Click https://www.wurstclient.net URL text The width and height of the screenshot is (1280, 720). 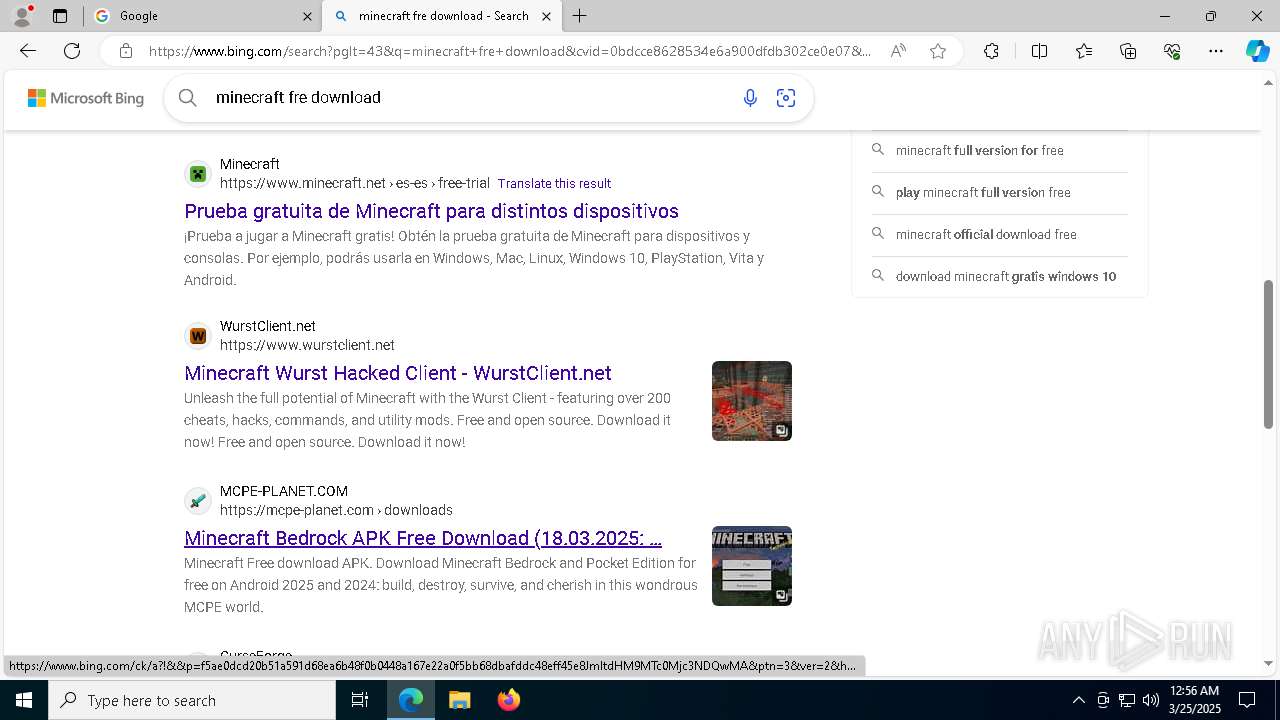click(307, 345)
